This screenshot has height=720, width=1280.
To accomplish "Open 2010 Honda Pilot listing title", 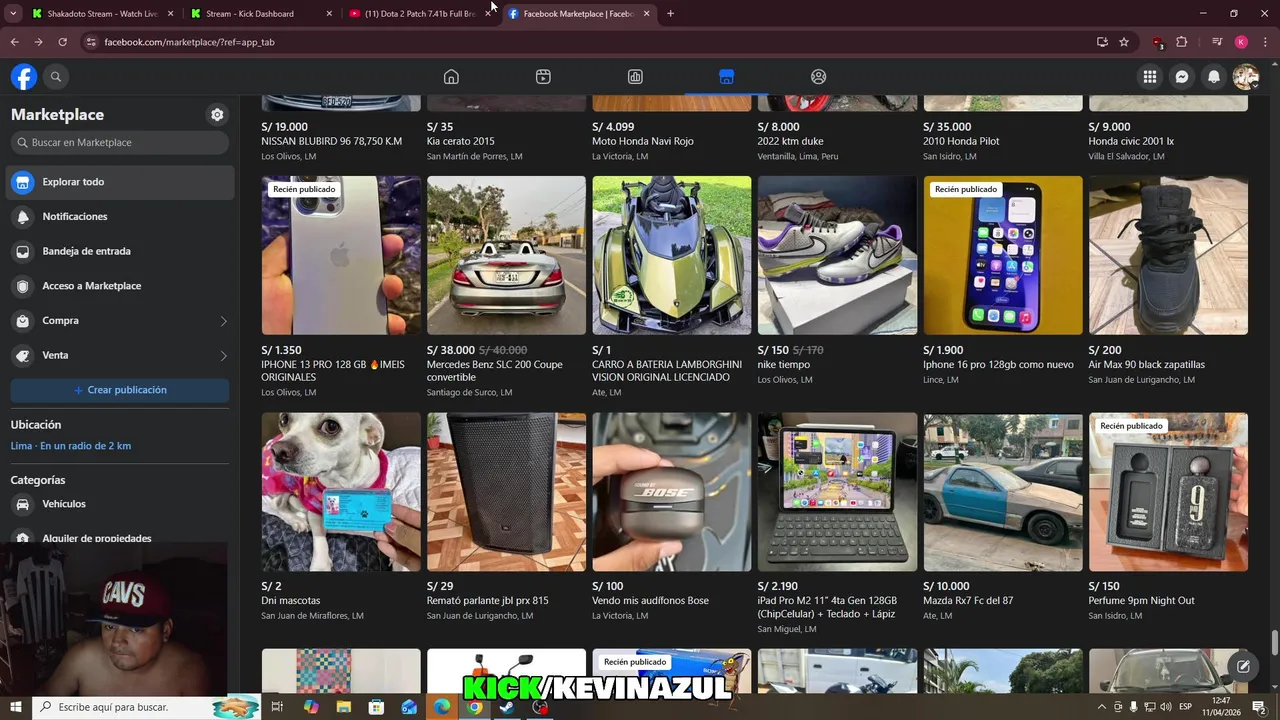I will tap(961, 142).
